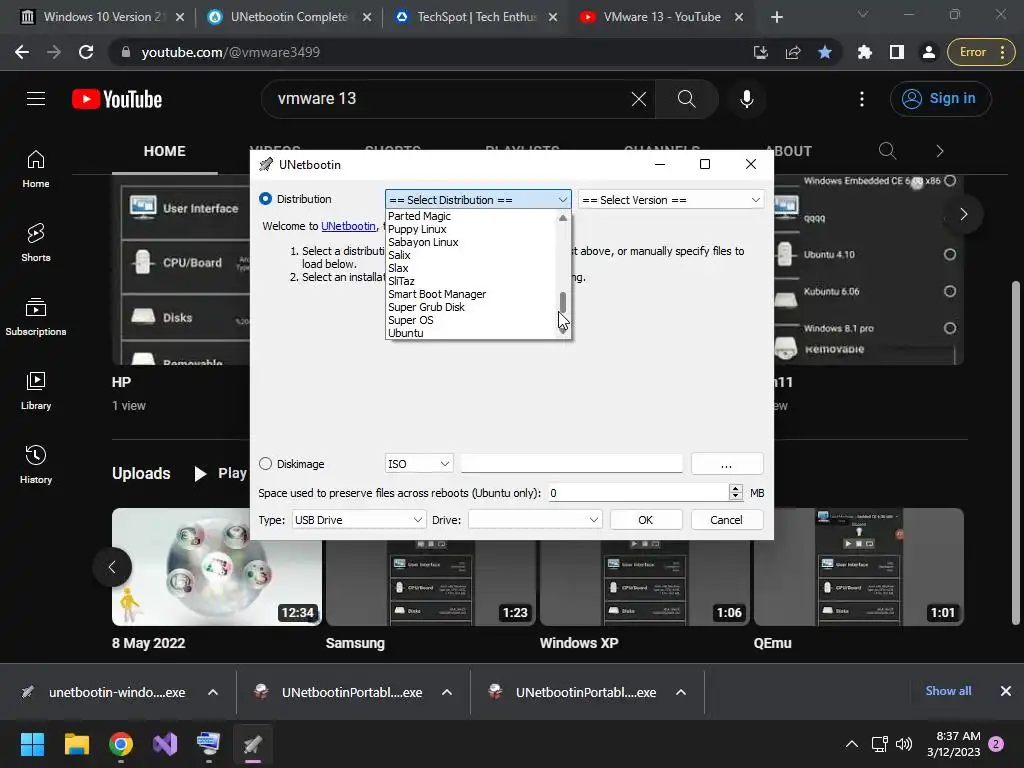Expand options for unetbootin-windo....exe download
The image size is (1024, 768).
click(213, 692)
